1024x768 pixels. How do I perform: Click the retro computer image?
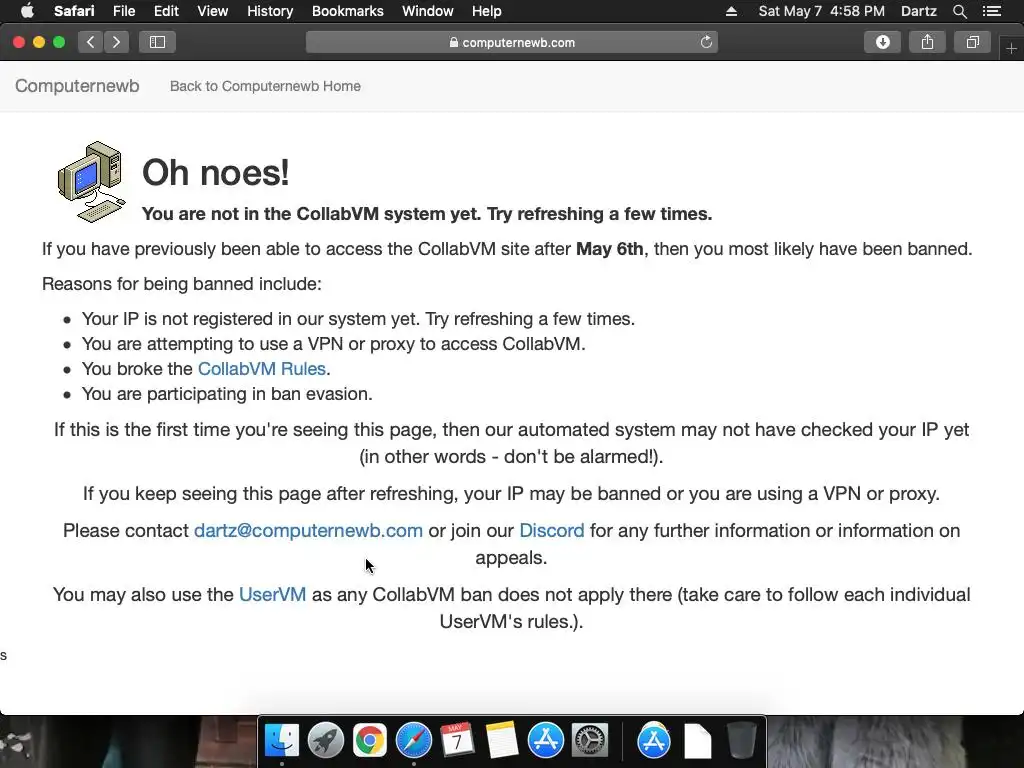[x=91, y=182]
